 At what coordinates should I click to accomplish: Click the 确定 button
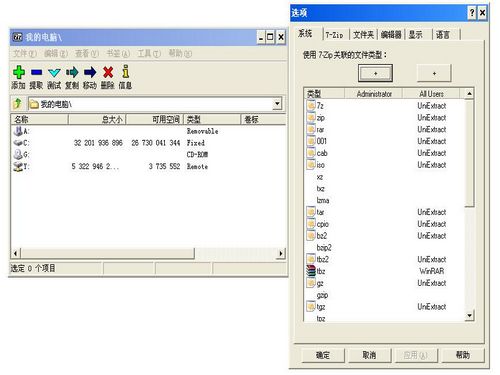click(323, 355)
